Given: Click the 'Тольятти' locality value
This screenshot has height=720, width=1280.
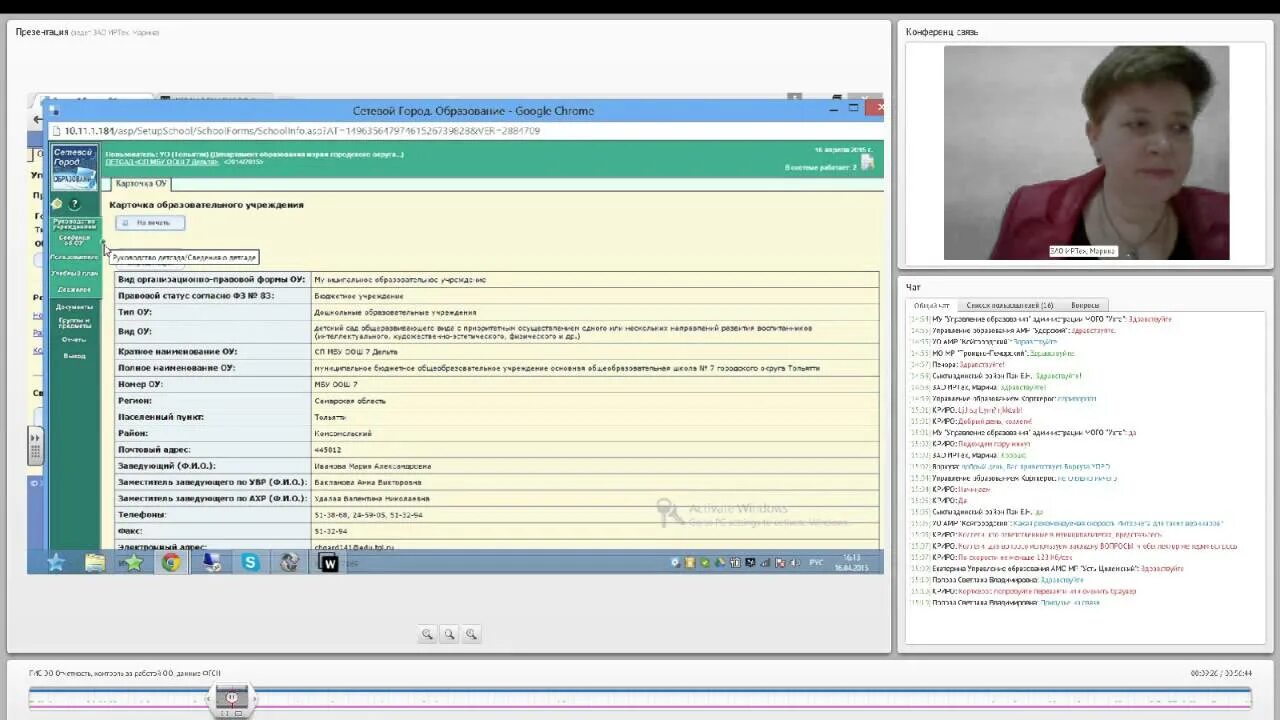Looking at the screenshot, I should [x=330, y=417].
